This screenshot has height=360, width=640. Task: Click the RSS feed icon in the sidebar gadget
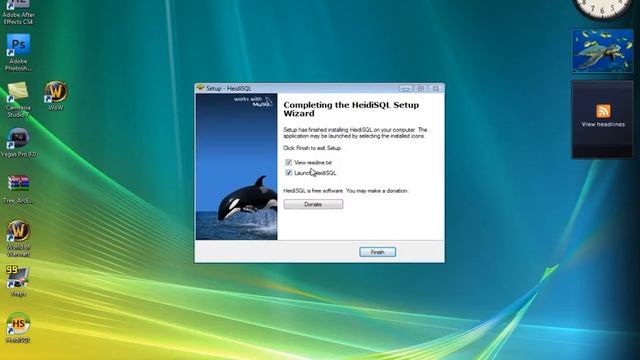coord(603,111)
